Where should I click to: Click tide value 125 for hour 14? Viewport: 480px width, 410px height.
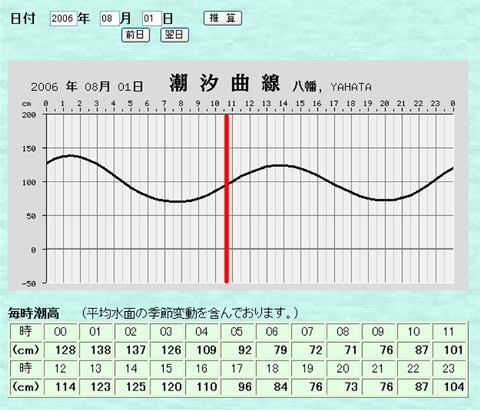click(x=131, y=387)
